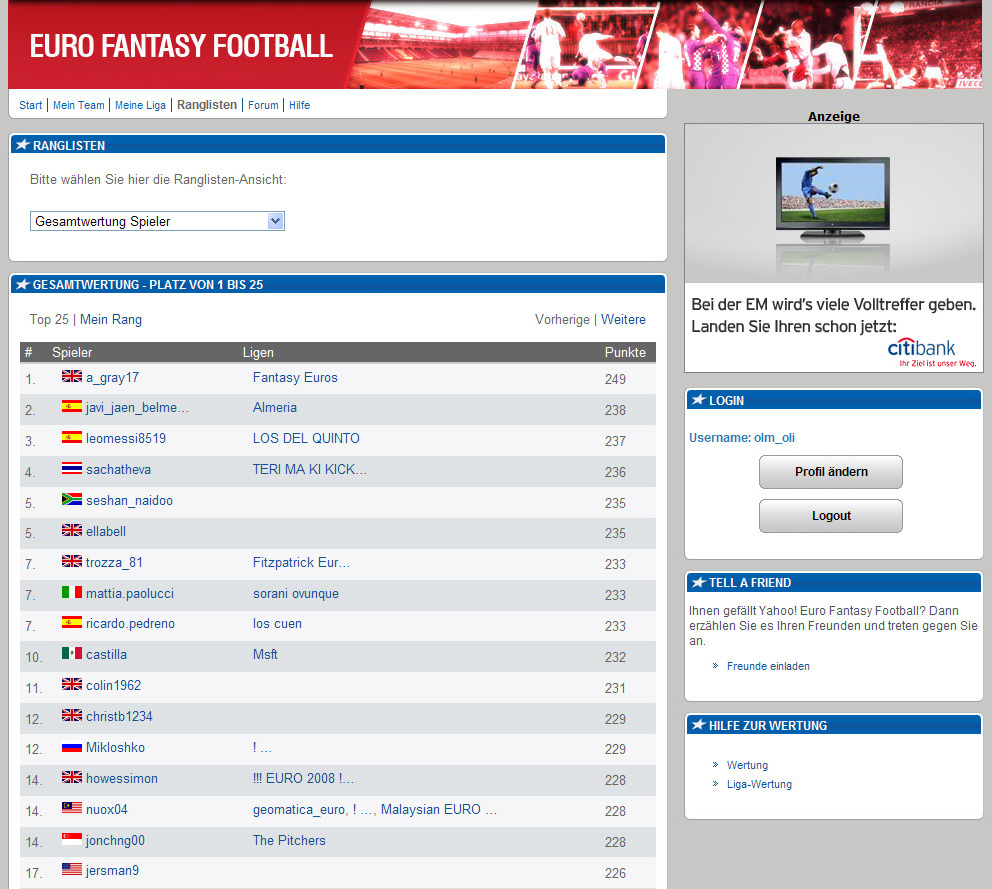Image resolution: width=992 pixels, height=889 pixels.
Task: Click the UK flag beside trozza_81
Action: [72, 561]
